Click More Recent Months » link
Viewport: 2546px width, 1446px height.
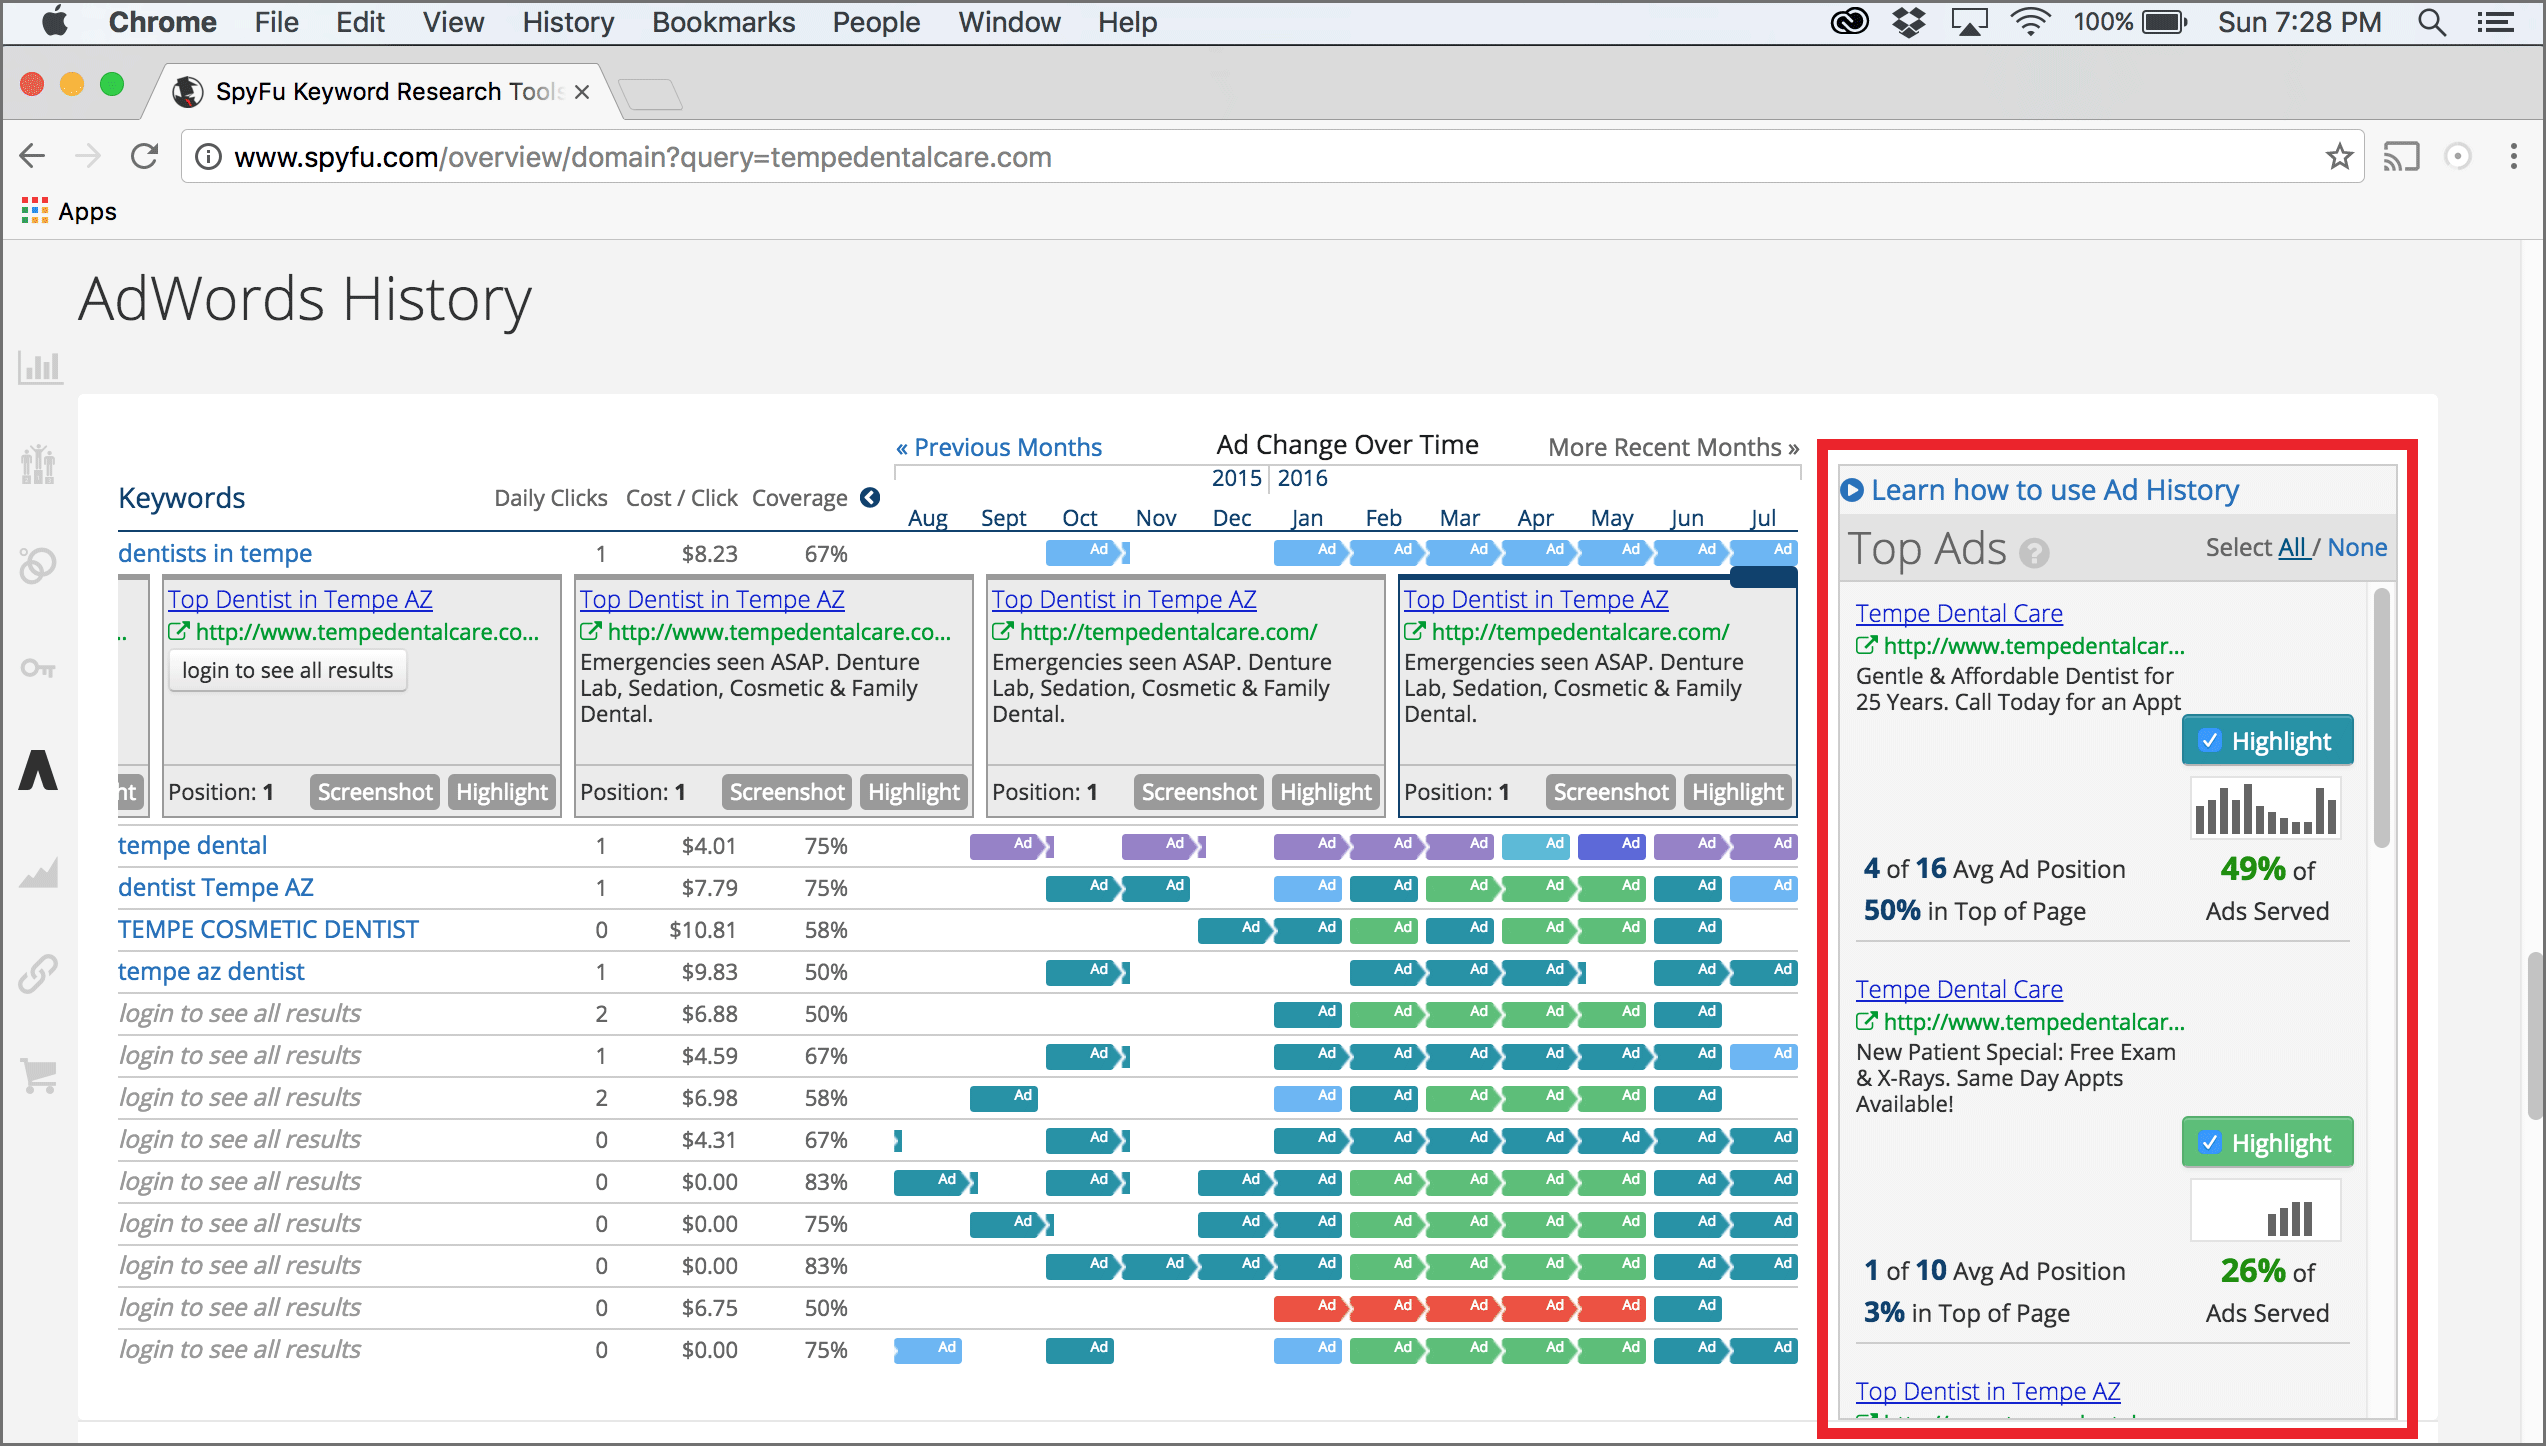point(1673,447)
